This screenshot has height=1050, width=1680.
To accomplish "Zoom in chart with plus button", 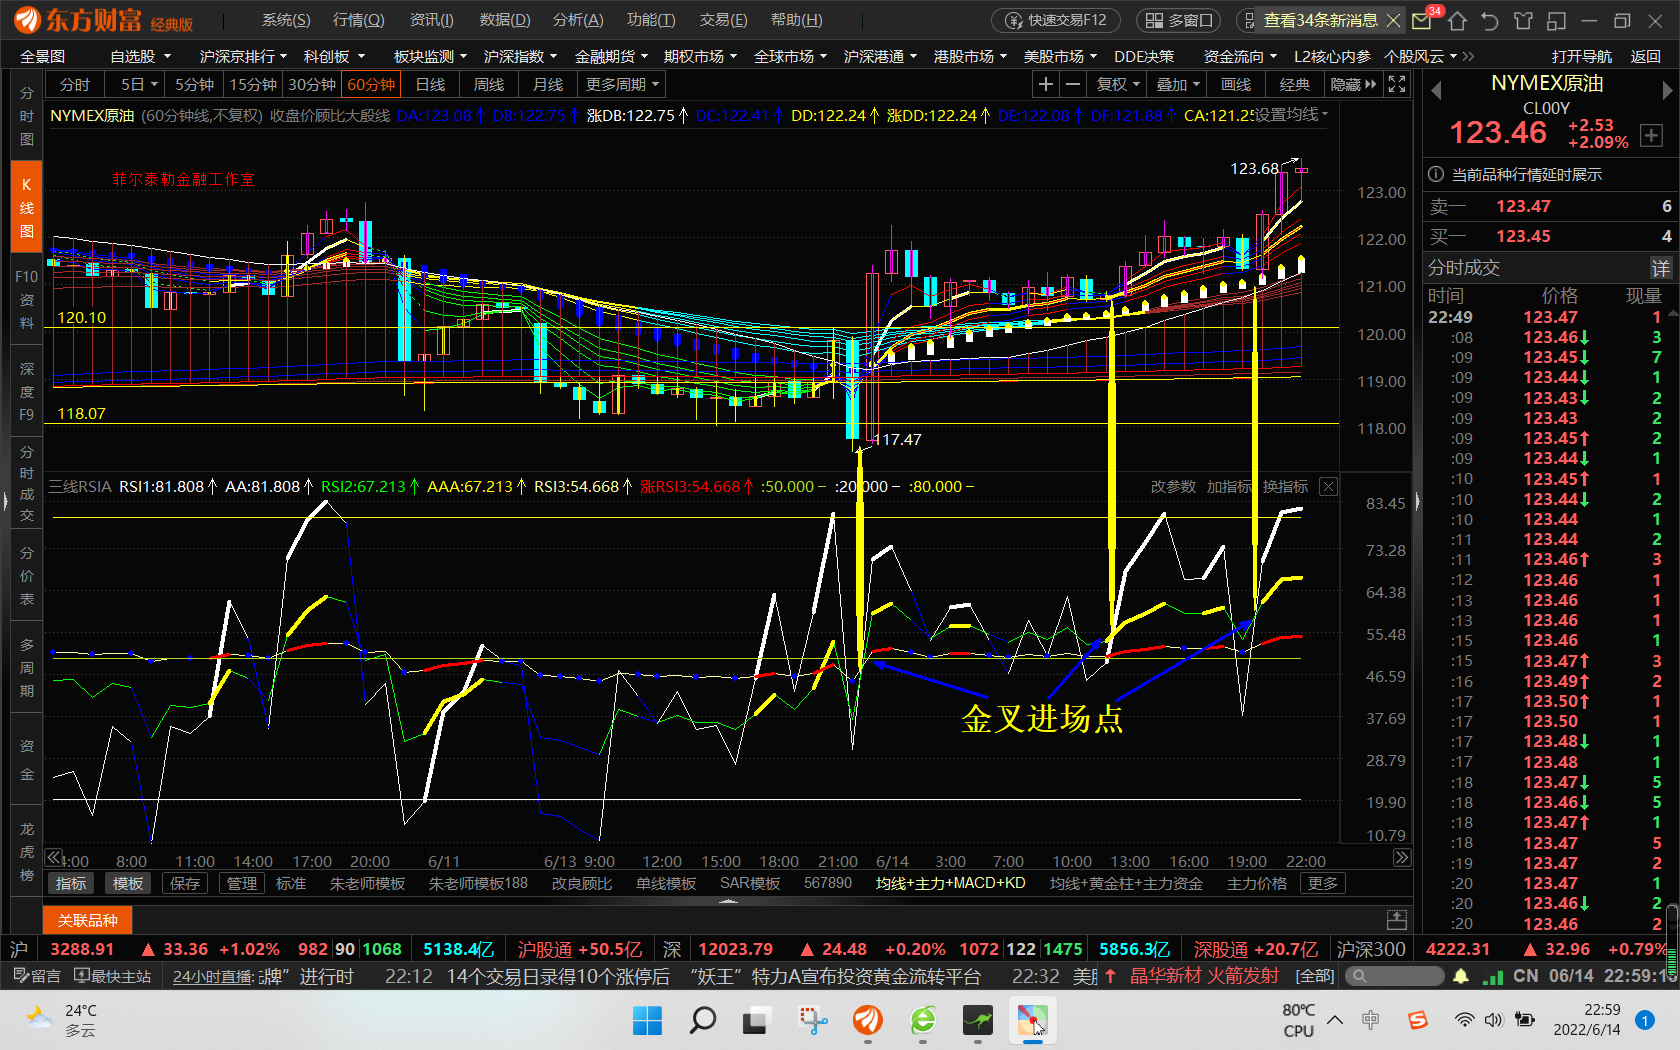I will [x=1046, y=85].
